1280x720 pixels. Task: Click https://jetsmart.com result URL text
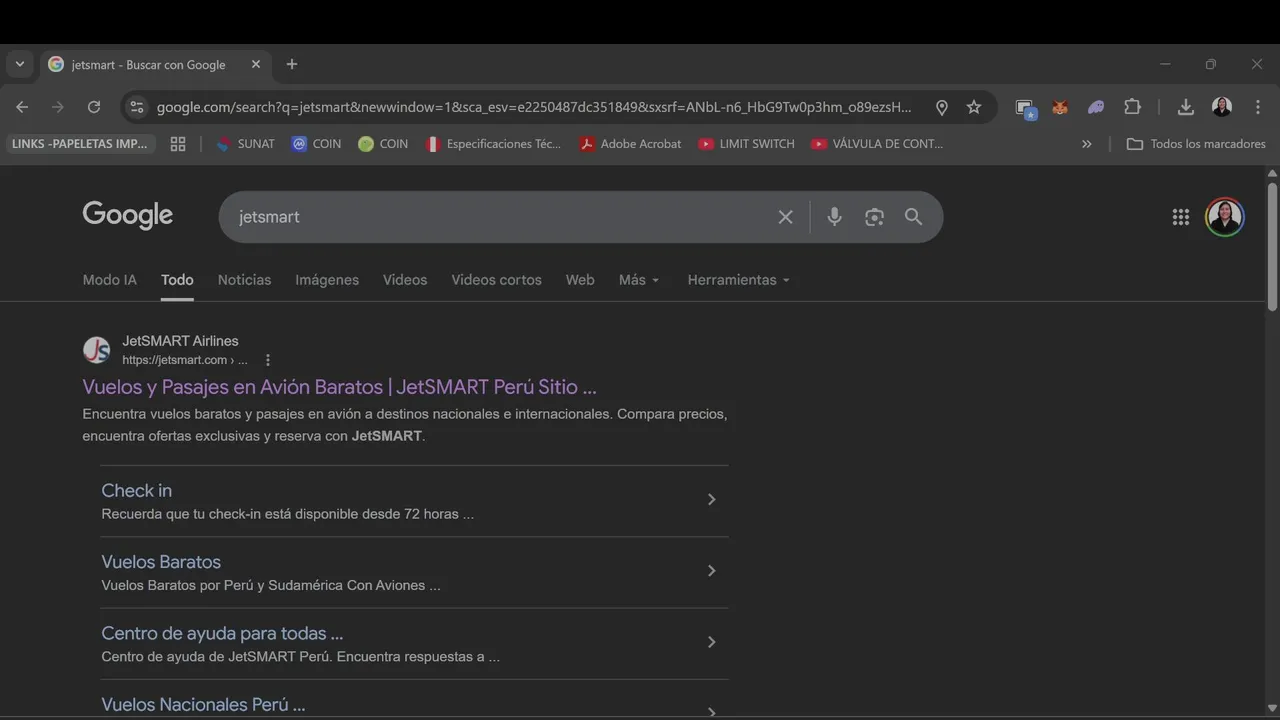click(185, 360)
